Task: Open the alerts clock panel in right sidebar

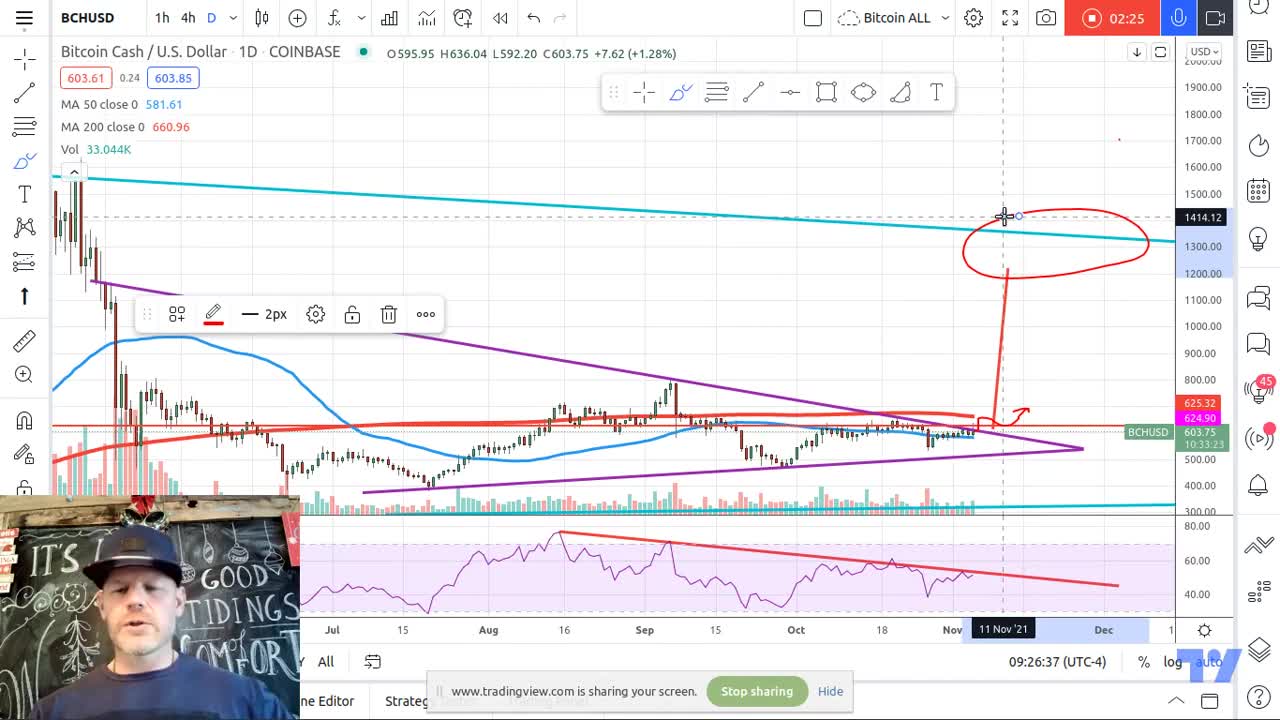Action: pyautogui.click(x=1258, y=146)
